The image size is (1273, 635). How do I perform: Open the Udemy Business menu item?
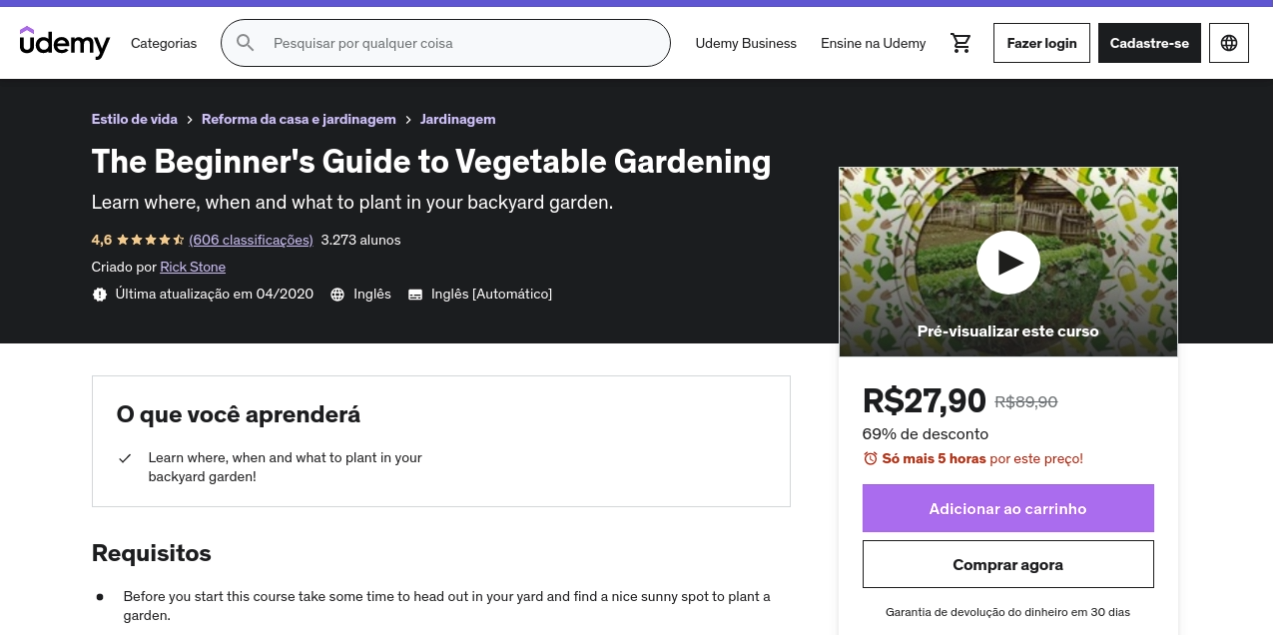click(x=746, y=43)
